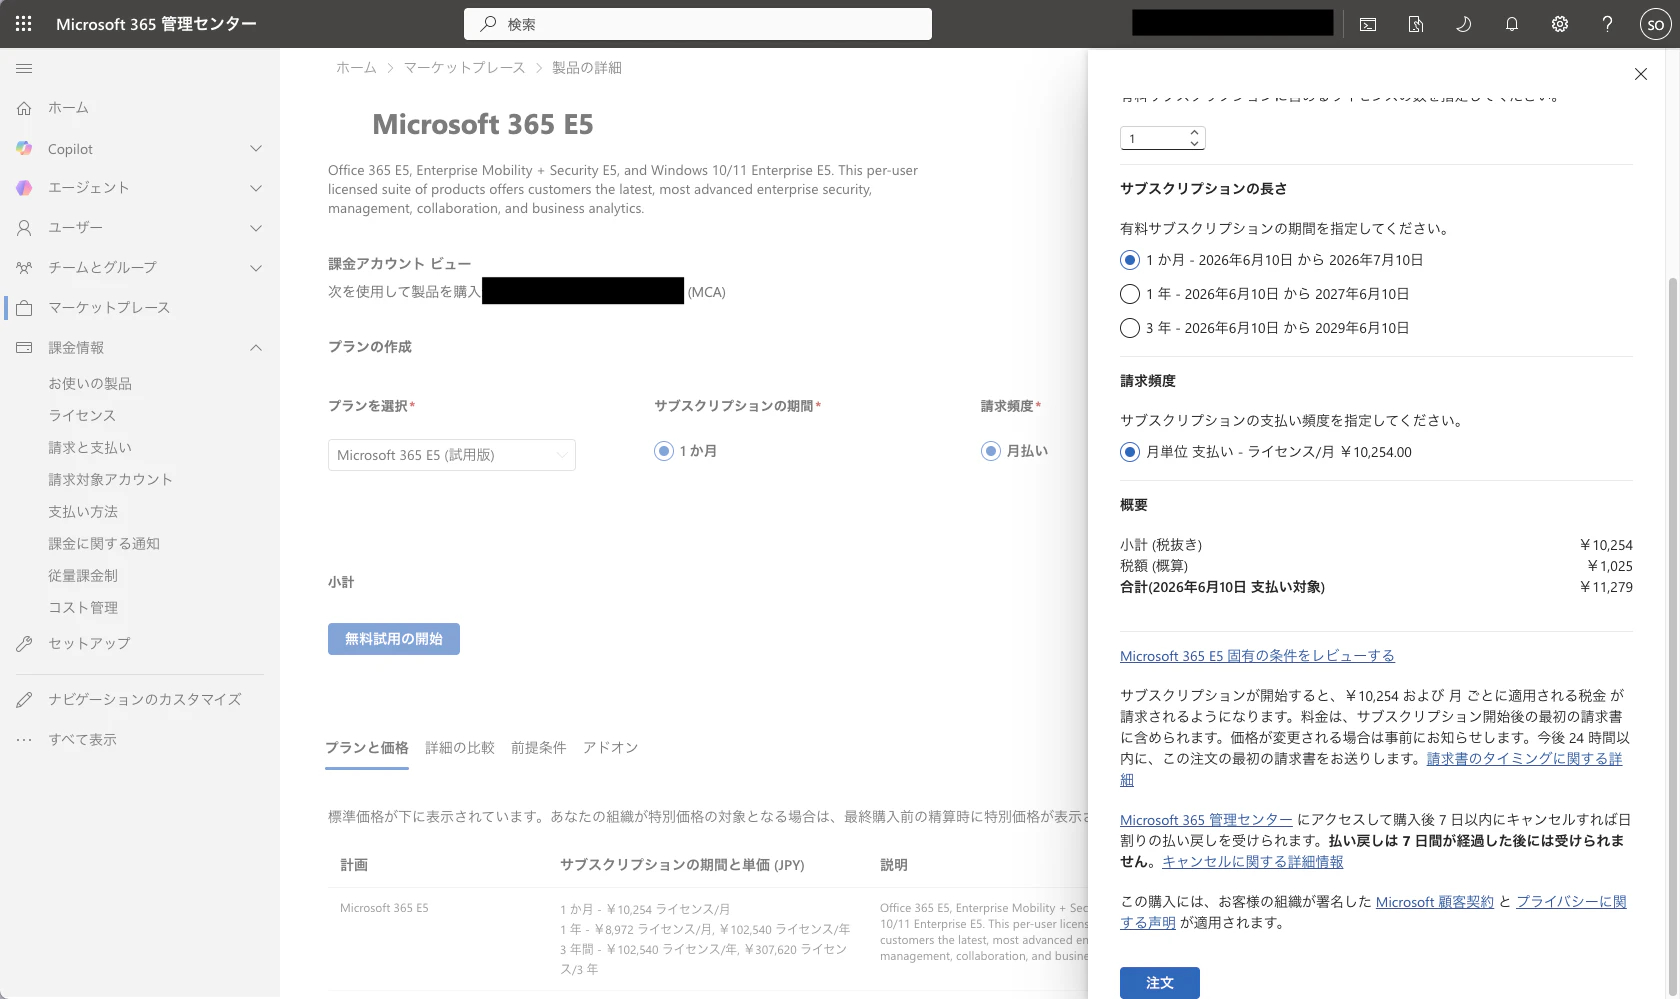Go to マーケットプレース breadcrumb
Viewport: 1680px width, 999px height.
click(464, 68)
